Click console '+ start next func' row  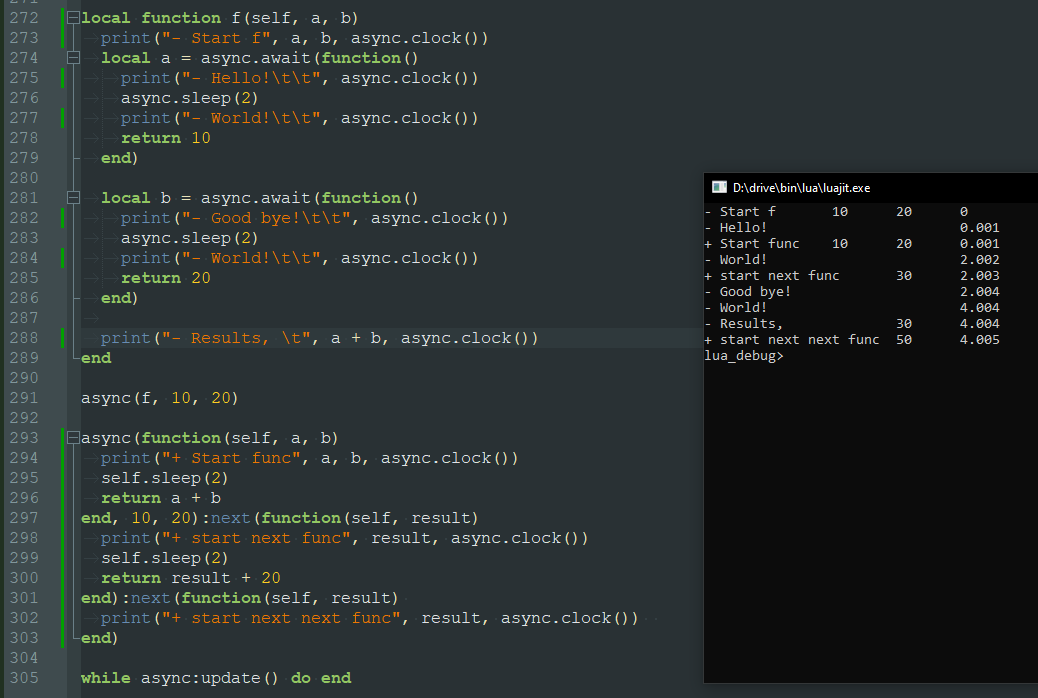coord(852,275)
